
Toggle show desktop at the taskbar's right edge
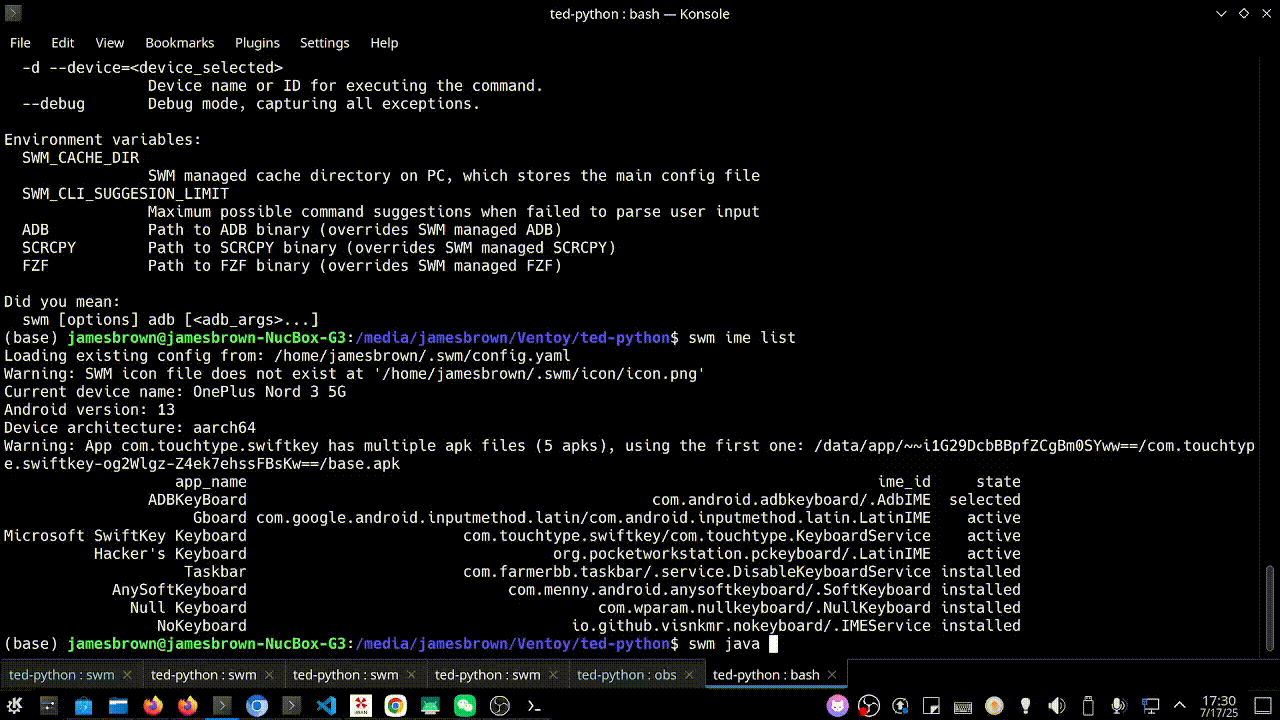1263,705
